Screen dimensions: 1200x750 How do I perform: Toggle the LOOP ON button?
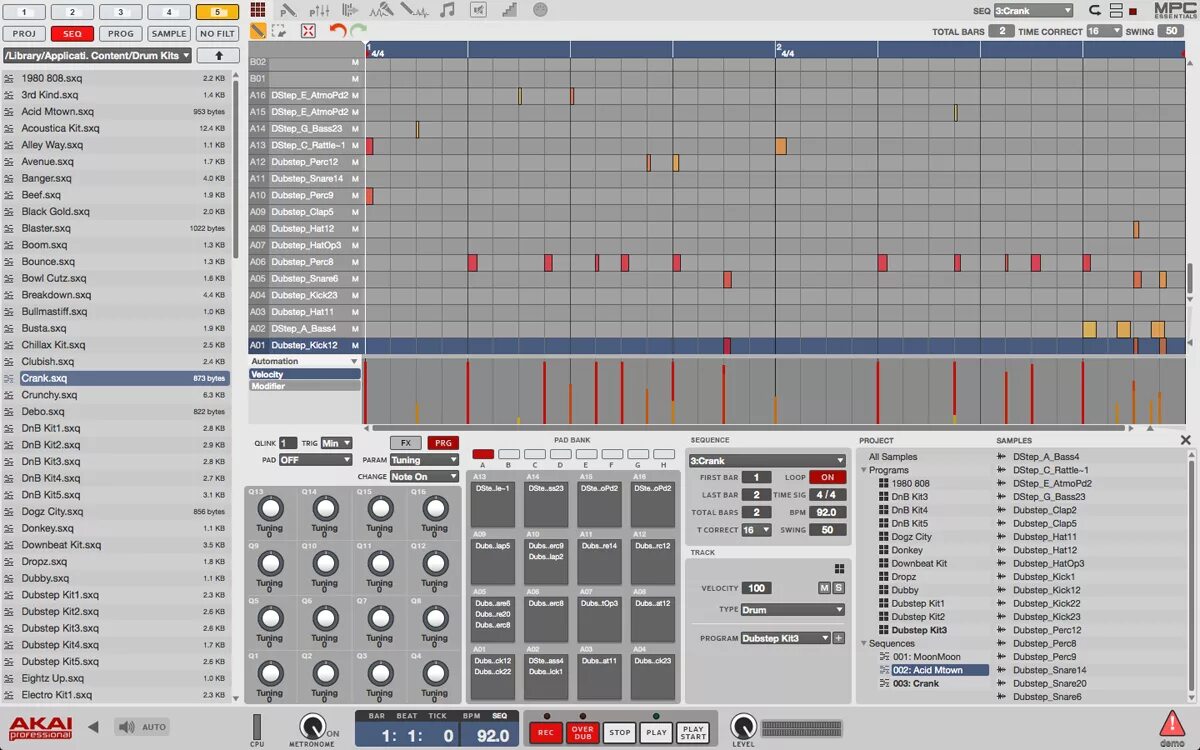(x=827, y=478)
